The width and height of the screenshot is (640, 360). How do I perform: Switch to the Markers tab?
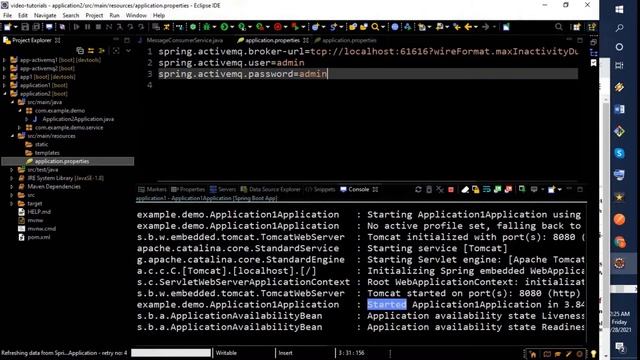[152, 189]
